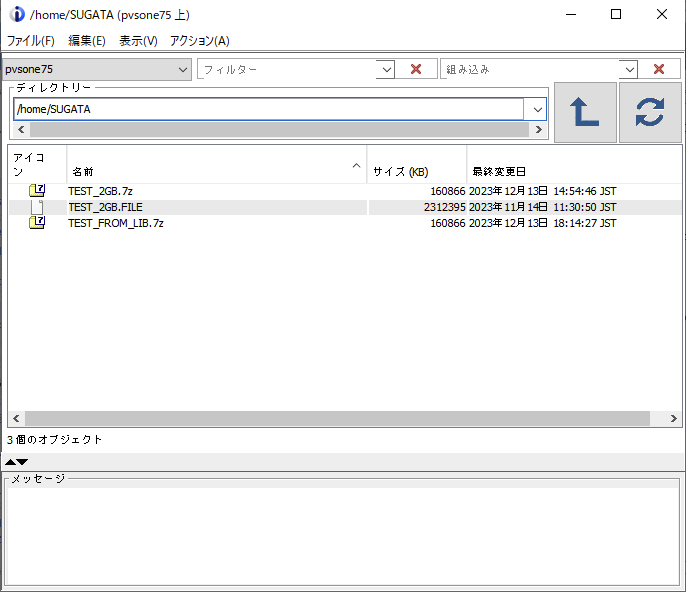Expand the directory path history dropdown
The image size is (686, 592).
coord(538,109)
